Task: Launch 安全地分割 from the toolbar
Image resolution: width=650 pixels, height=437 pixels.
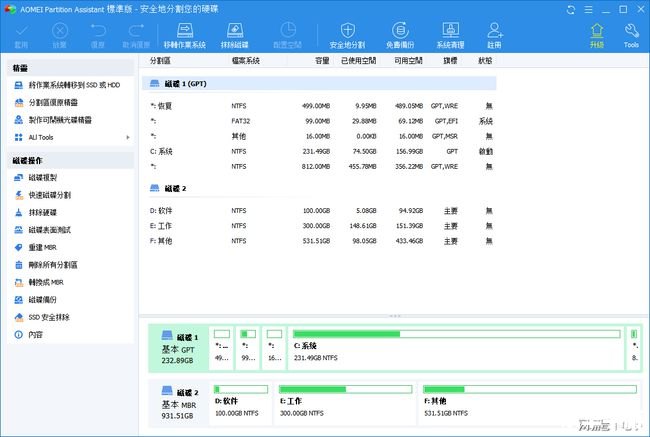Action: coord(347,35)
